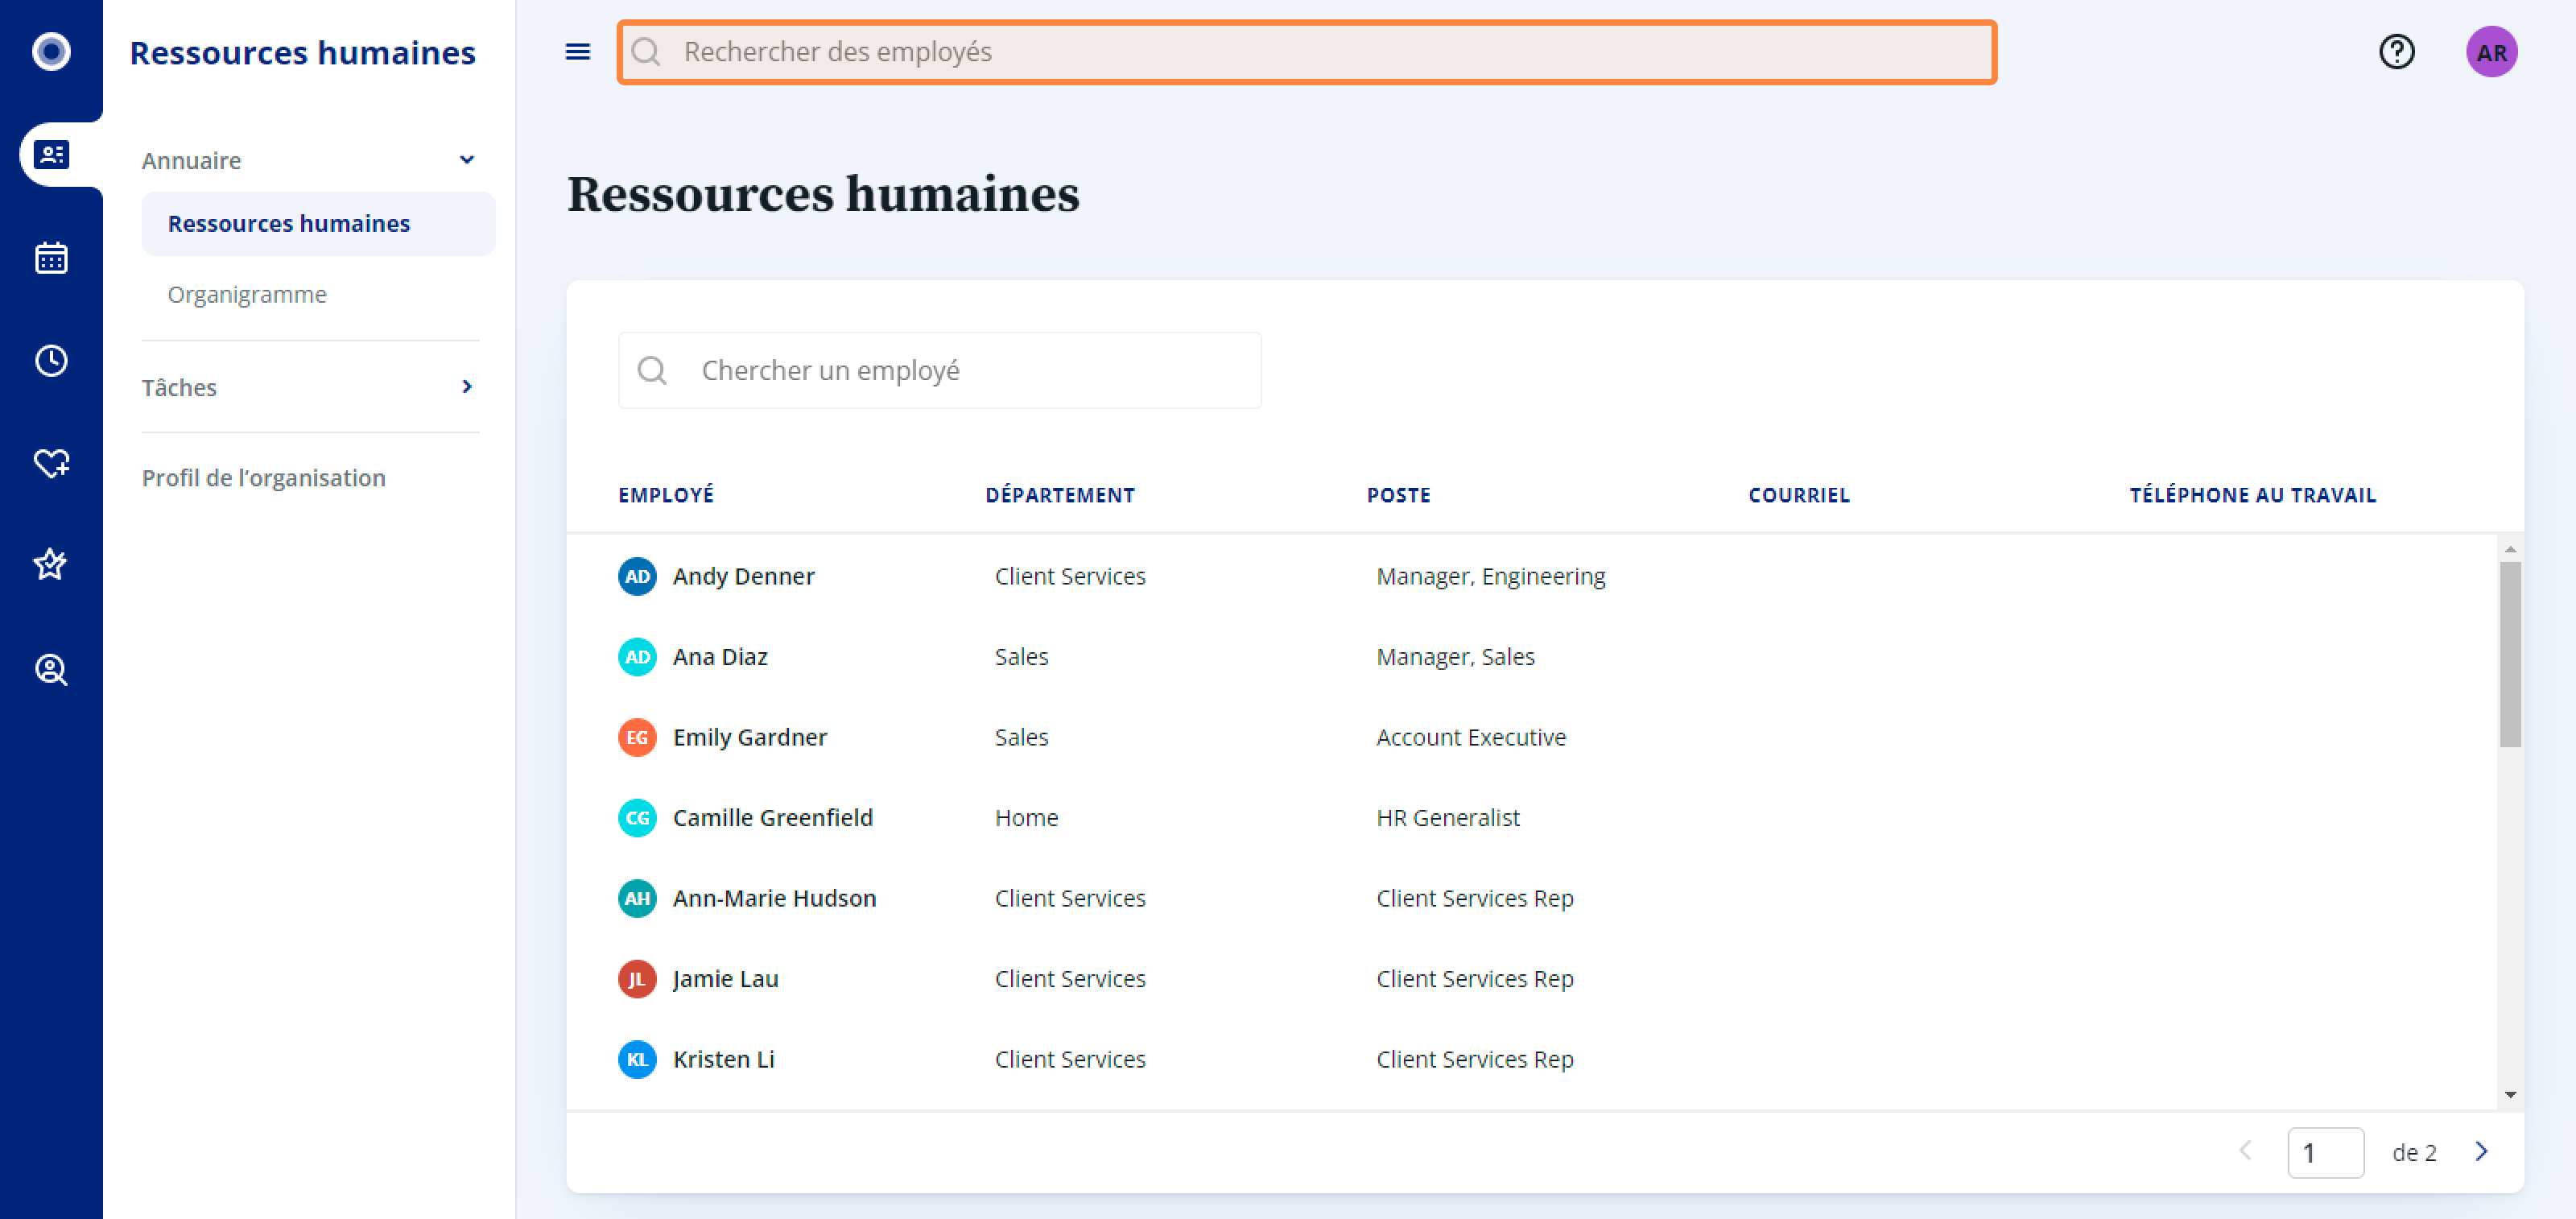
Task: Open Andy Denner's profile name
Action: (x=743, y=577)
